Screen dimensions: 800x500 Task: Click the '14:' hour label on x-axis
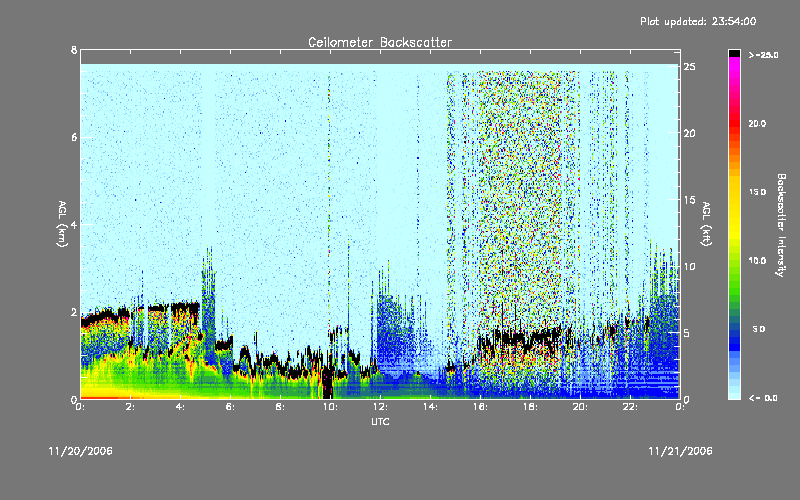point(430,407)
